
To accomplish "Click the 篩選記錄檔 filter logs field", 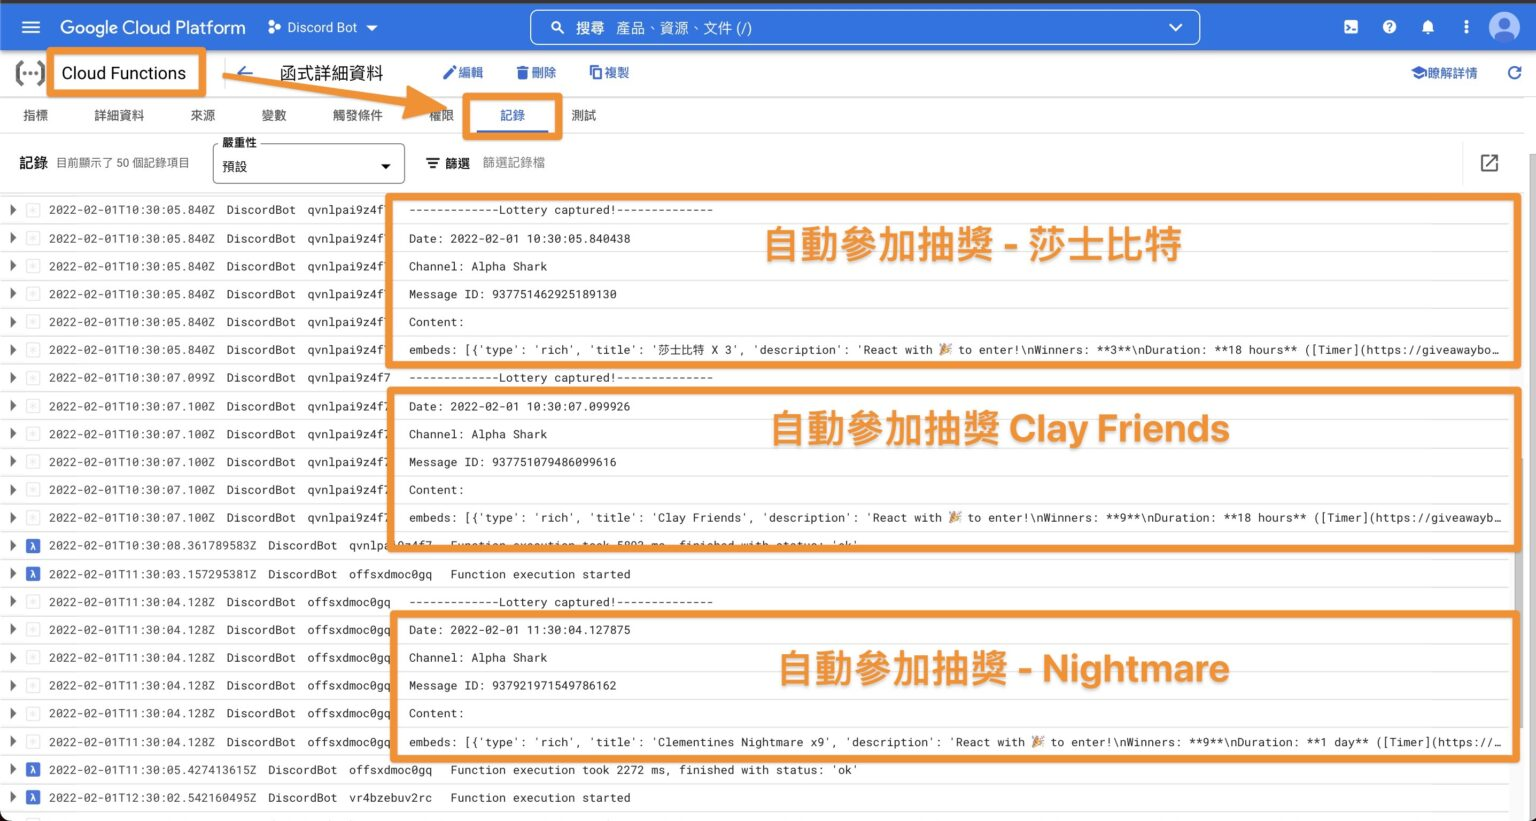I will 514,163.
